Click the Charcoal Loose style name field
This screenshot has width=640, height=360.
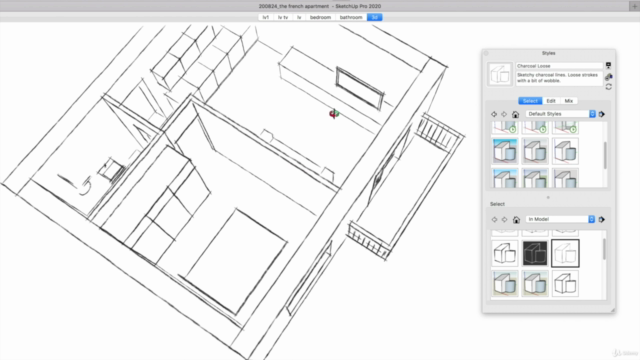pos(559,66)
